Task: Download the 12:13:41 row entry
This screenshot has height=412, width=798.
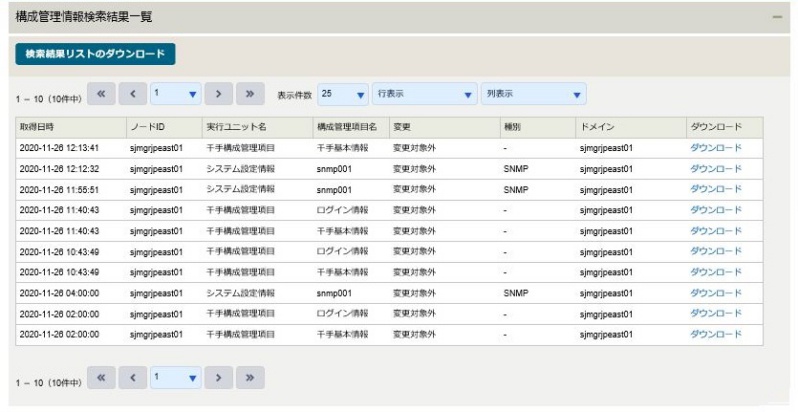Action: click(716, 148)
